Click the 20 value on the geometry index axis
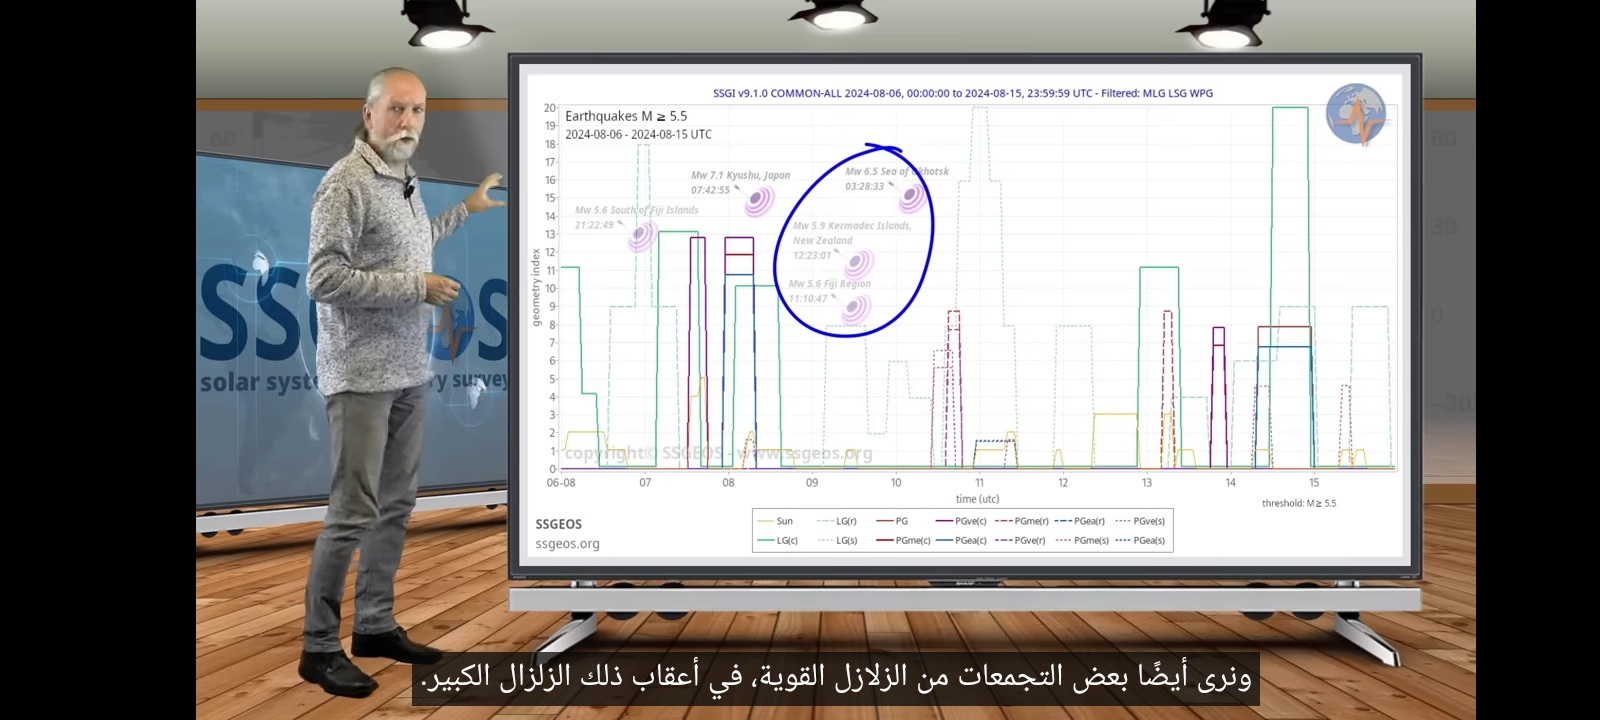The width and height of the screenshot is (1600, 720). [x=550, y=108]
